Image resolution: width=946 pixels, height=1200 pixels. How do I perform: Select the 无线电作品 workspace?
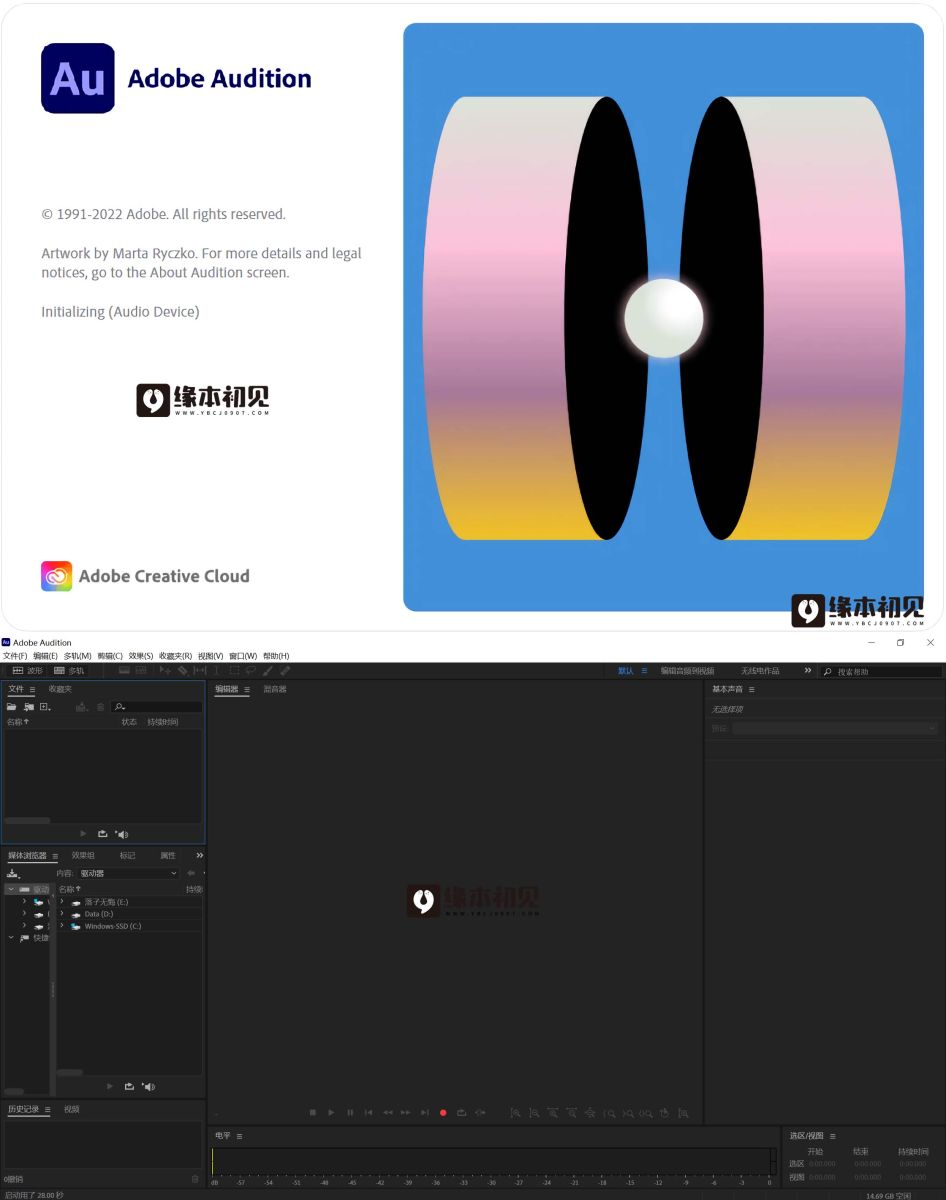pos(760,671)
